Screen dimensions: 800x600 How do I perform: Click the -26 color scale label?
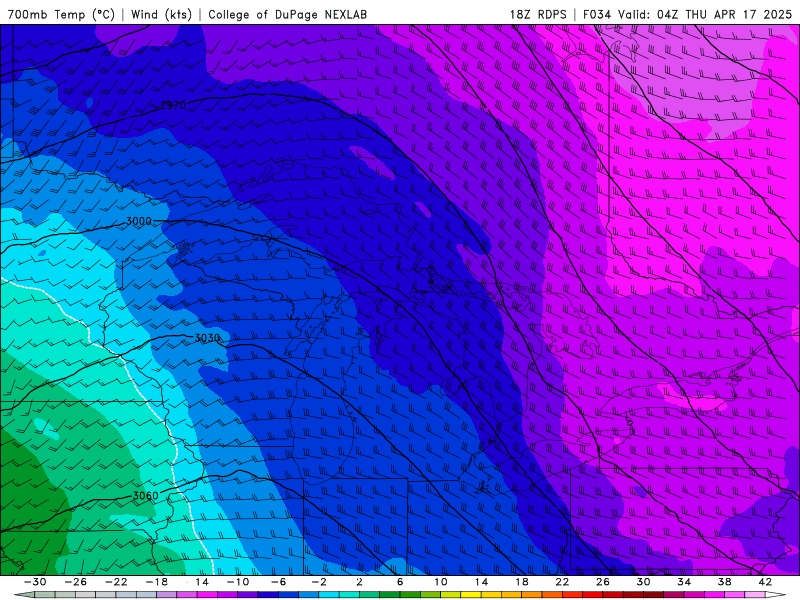76,582
